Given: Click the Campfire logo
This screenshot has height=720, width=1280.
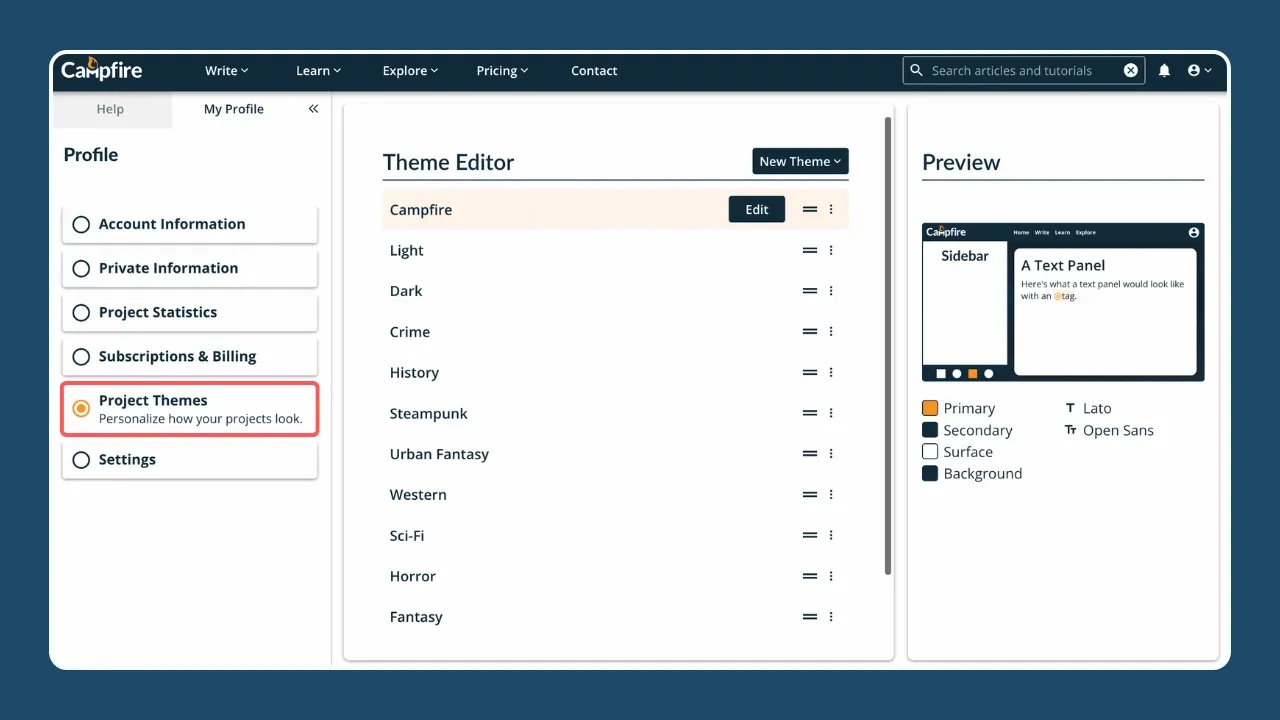Looking at the screenshot, I should [101, 70].
